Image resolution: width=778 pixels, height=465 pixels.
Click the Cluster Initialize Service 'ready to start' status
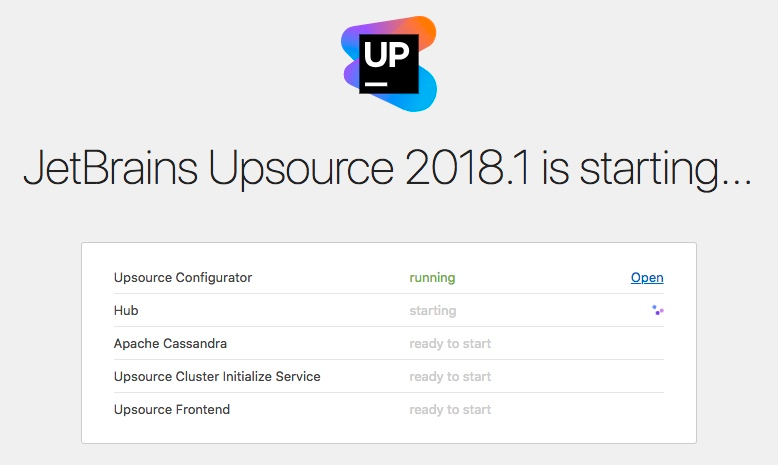pyautogui.click(x=450, y=377)
